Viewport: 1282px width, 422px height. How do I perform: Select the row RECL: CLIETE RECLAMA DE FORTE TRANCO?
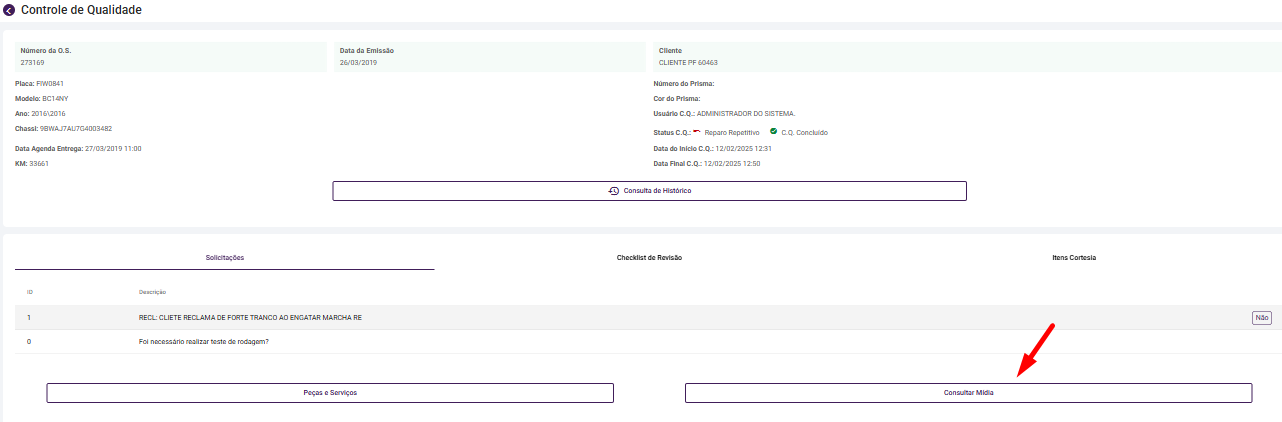pos(648,318)
